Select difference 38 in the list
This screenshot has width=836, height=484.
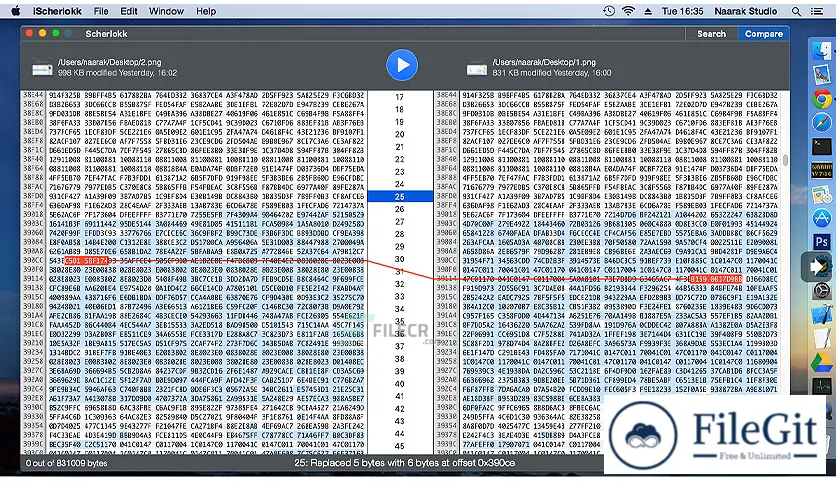click(399, 359)
